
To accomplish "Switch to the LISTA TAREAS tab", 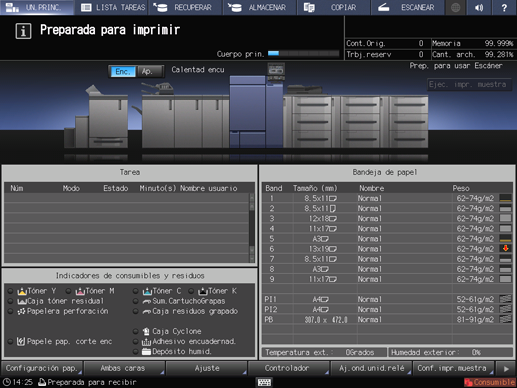I will click(x=113, y=7).
